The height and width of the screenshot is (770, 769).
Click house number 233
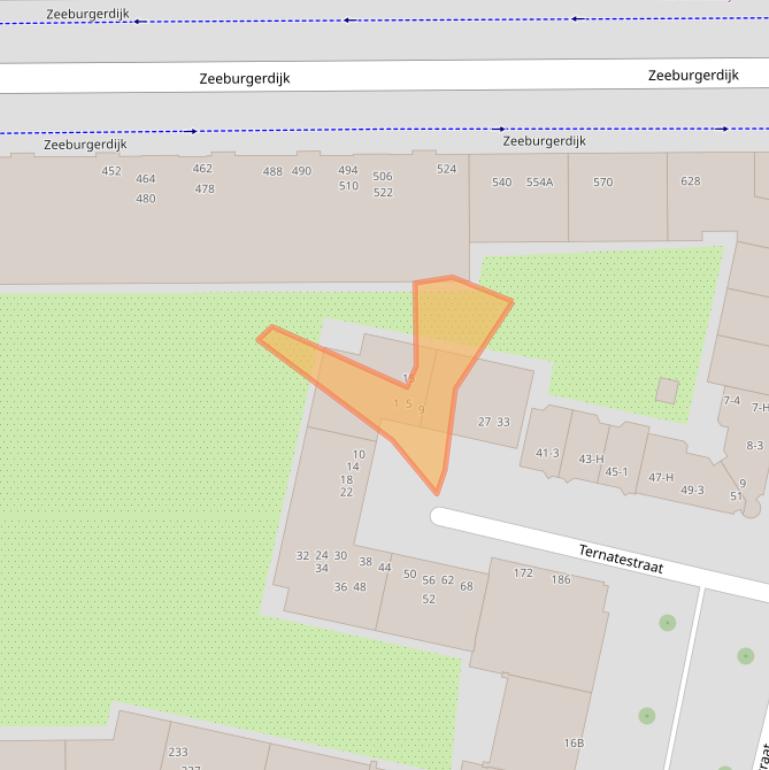click(x=178, y=753)
